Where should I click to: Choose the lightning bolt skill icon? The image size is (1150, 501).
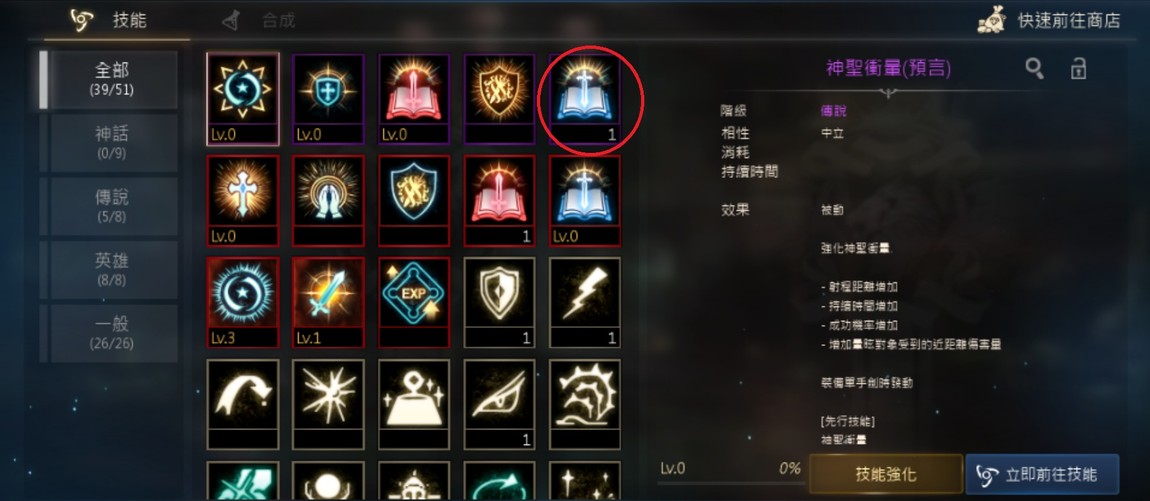[585, 301]
